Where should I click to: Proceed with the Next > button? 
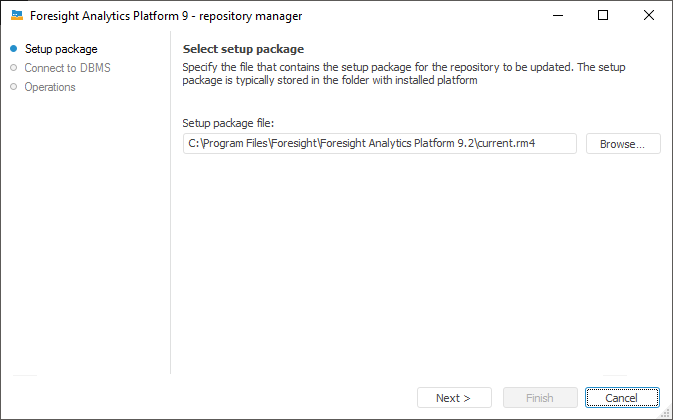coord(454,398)
